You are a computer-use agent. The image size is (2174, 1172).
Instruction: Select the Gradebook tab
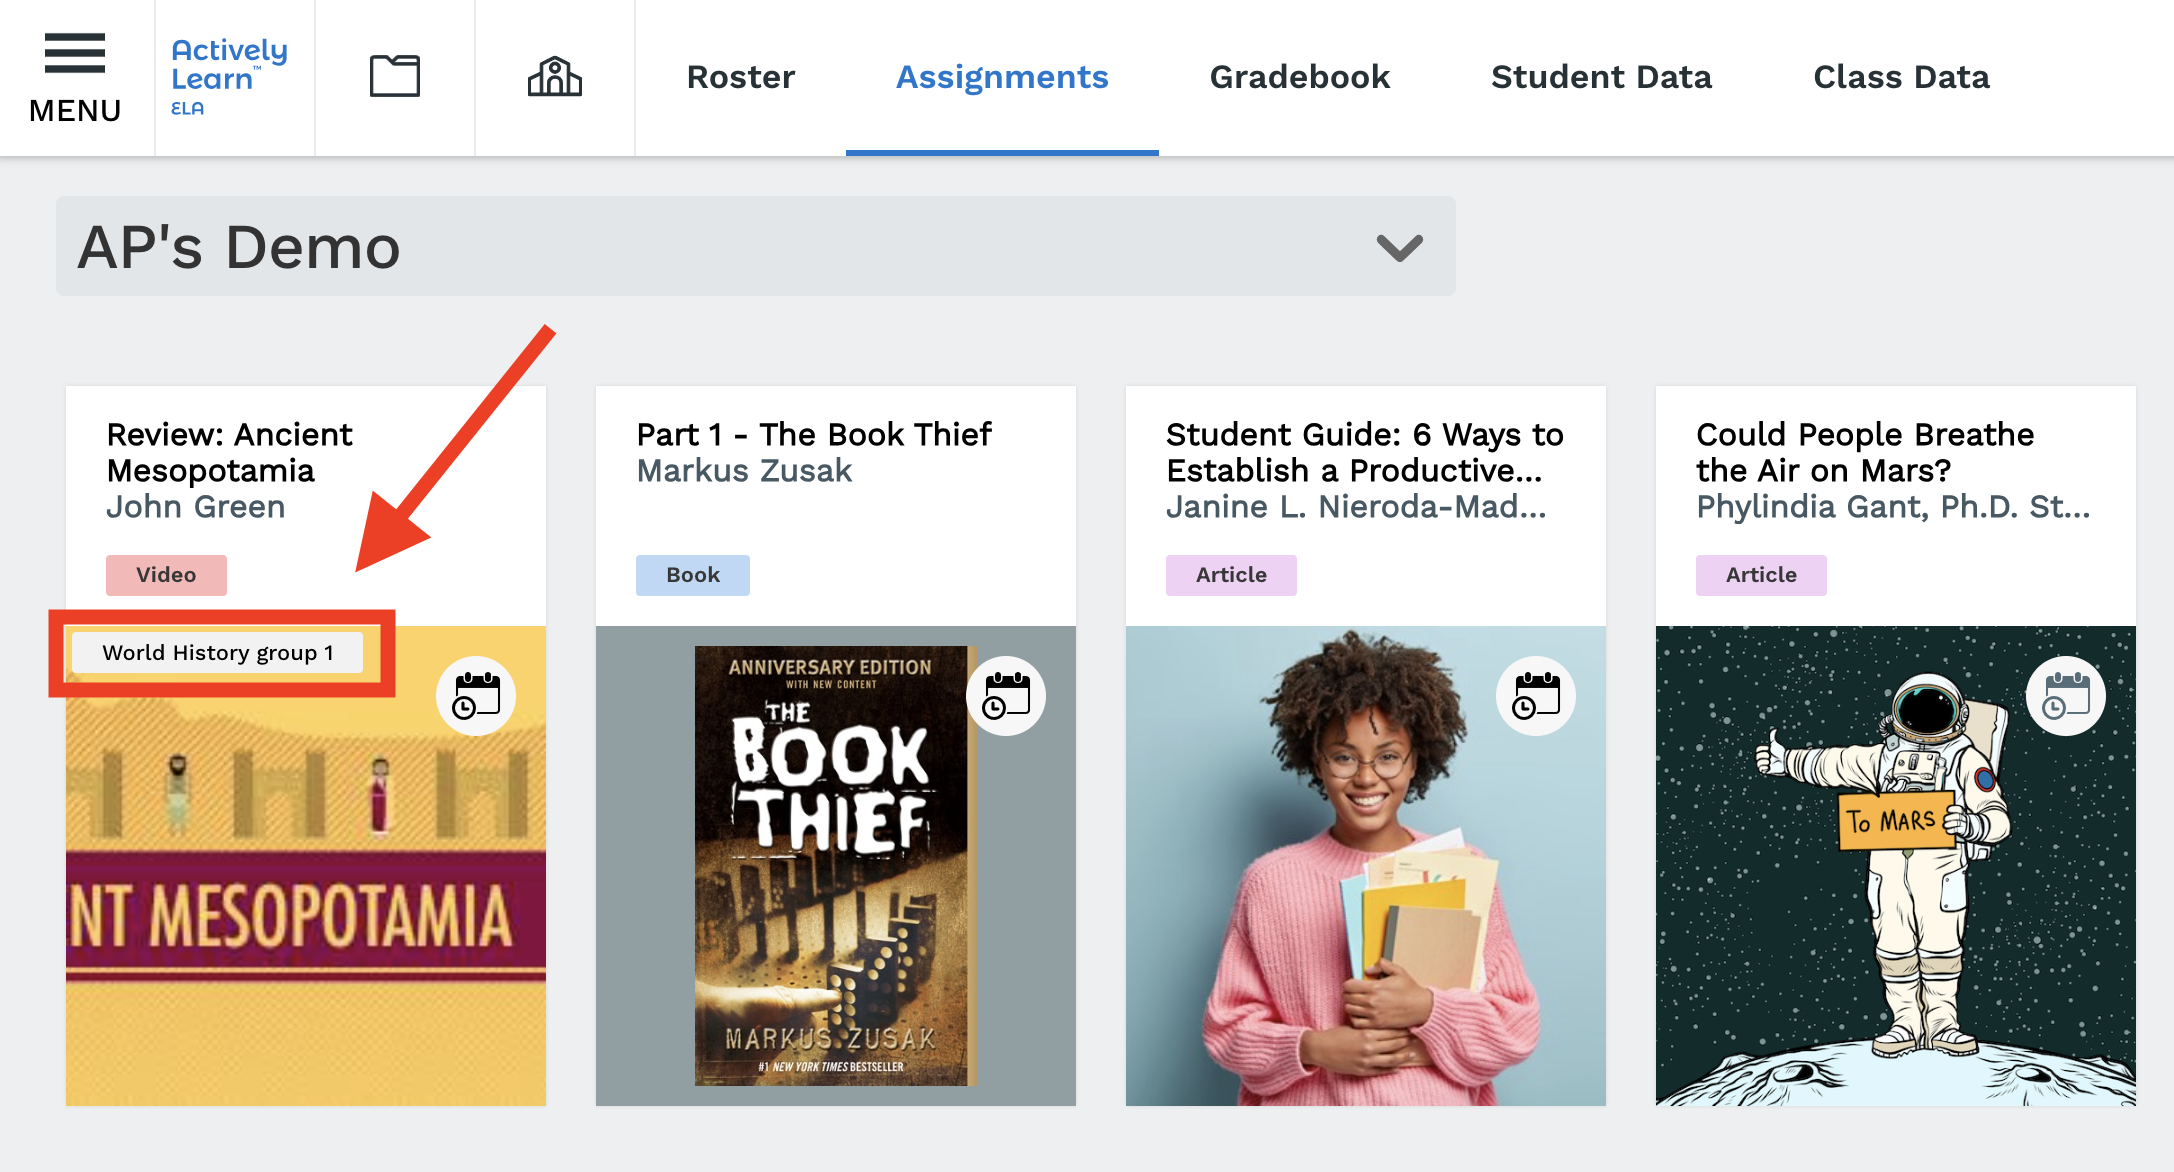point(1299,77)
